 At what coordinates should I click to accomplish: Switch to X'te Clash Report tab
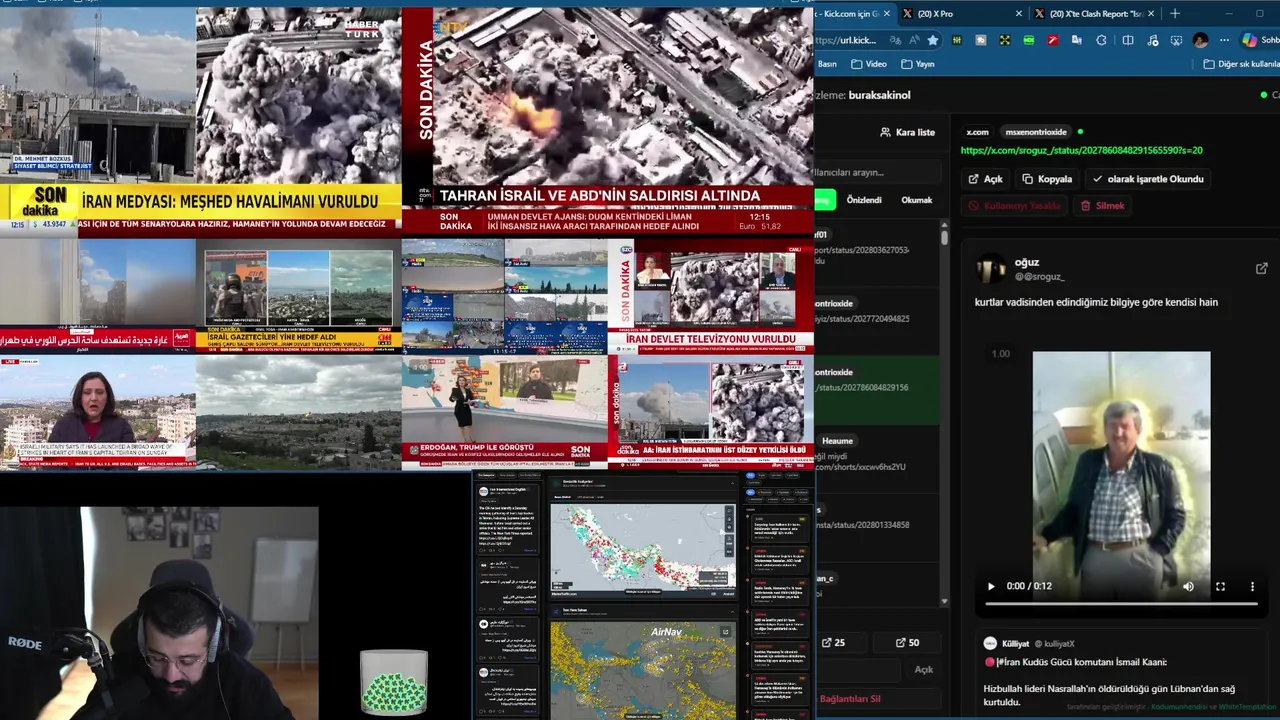point(1094,13)
